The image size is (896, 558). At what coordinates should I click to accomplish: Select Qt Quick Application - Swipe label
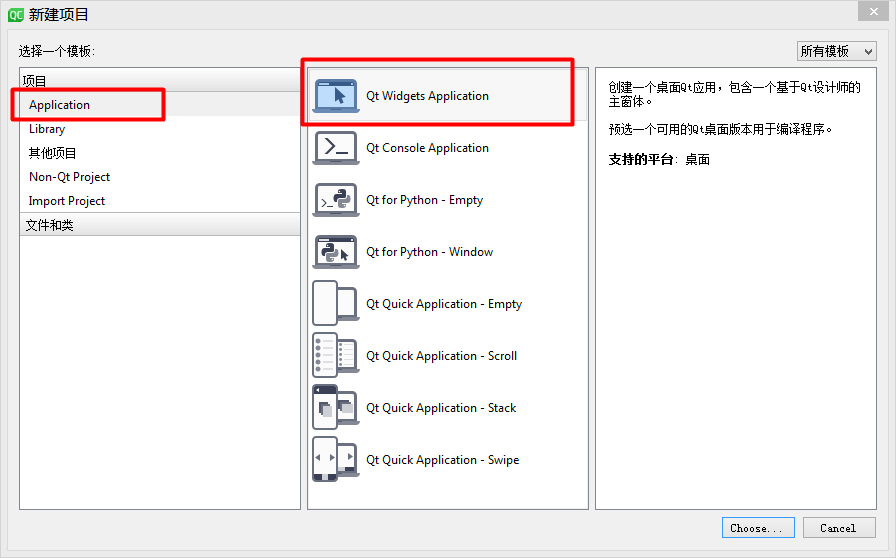443,460
